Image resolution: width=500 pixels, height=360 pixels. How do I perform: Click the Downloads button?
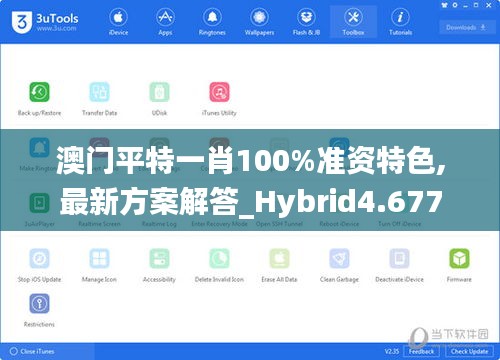(466, 28)
